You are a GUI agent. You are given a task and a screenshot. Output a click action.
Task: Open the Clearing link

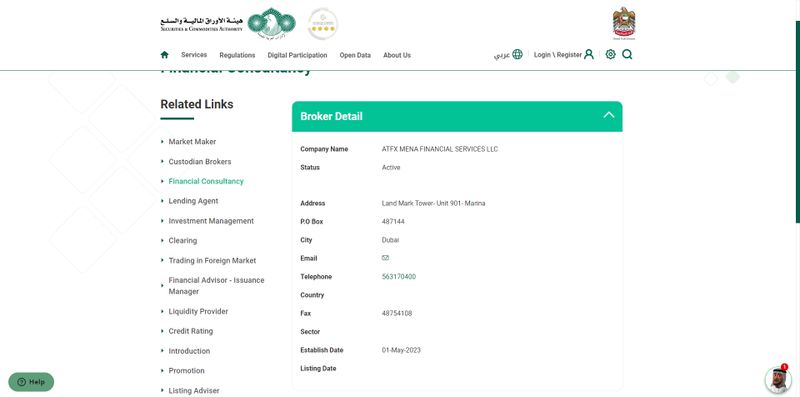[183, 240]
